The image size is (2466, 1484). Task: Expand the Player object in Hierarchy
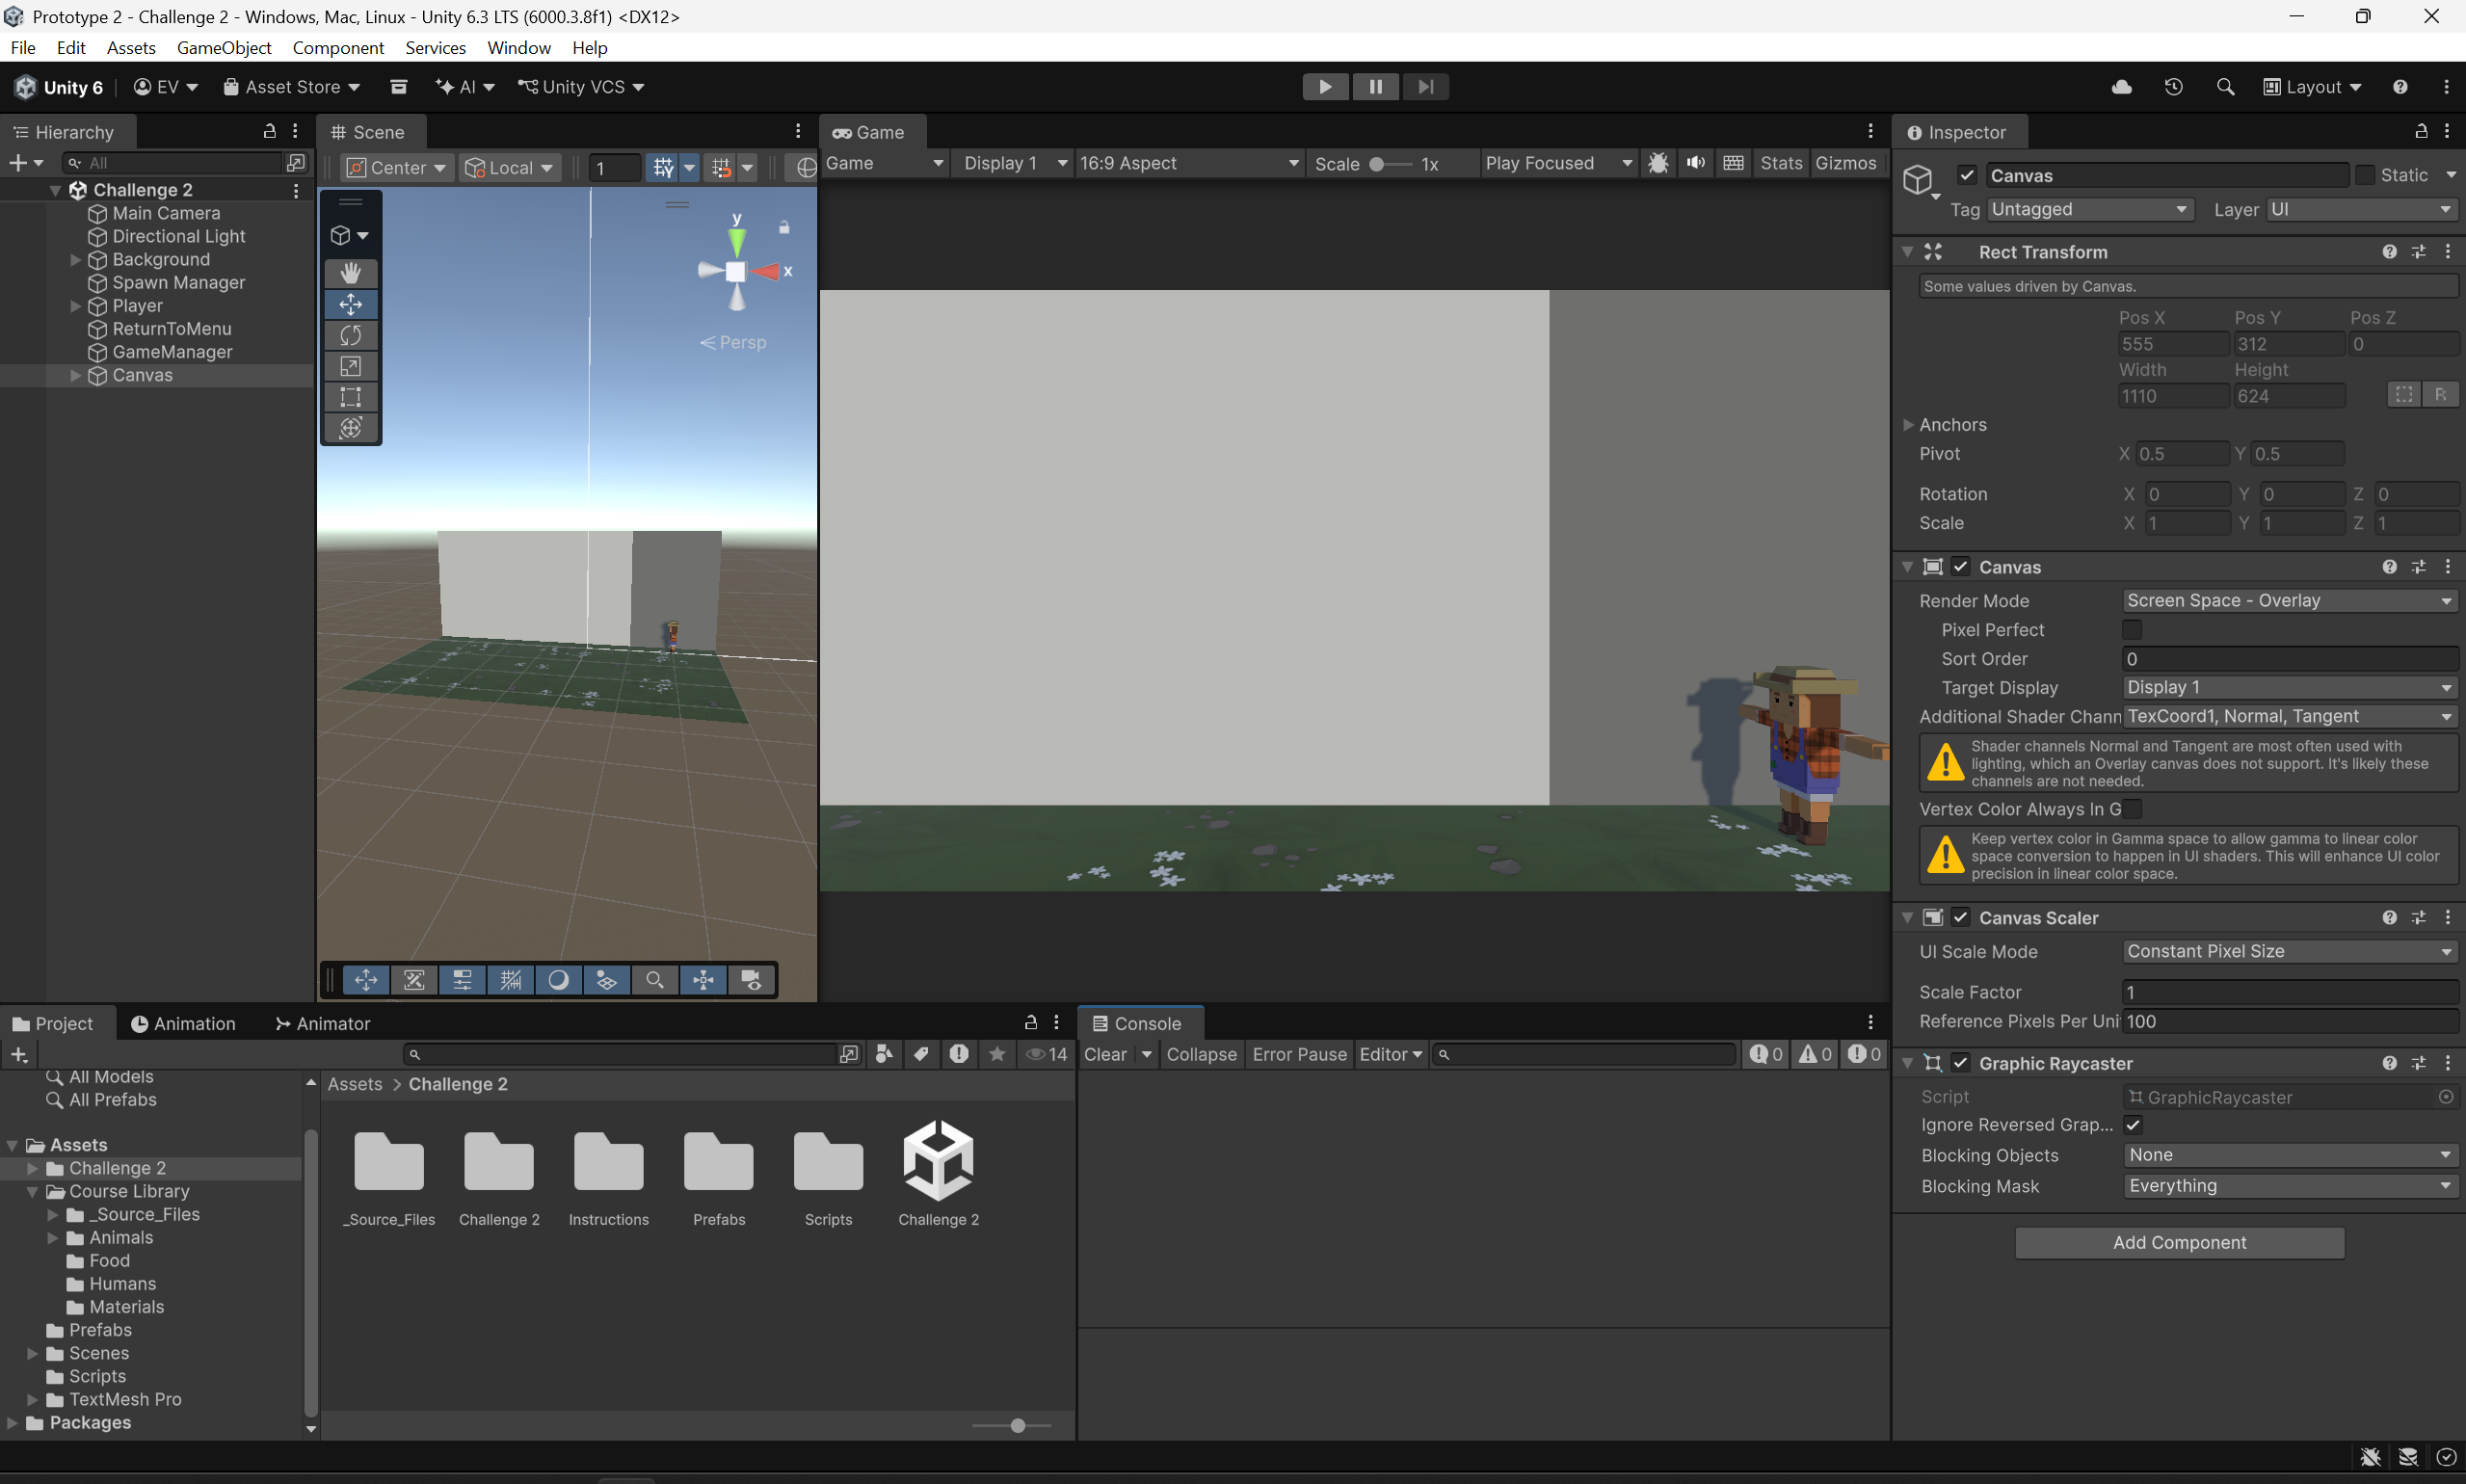tap(75, 306)
